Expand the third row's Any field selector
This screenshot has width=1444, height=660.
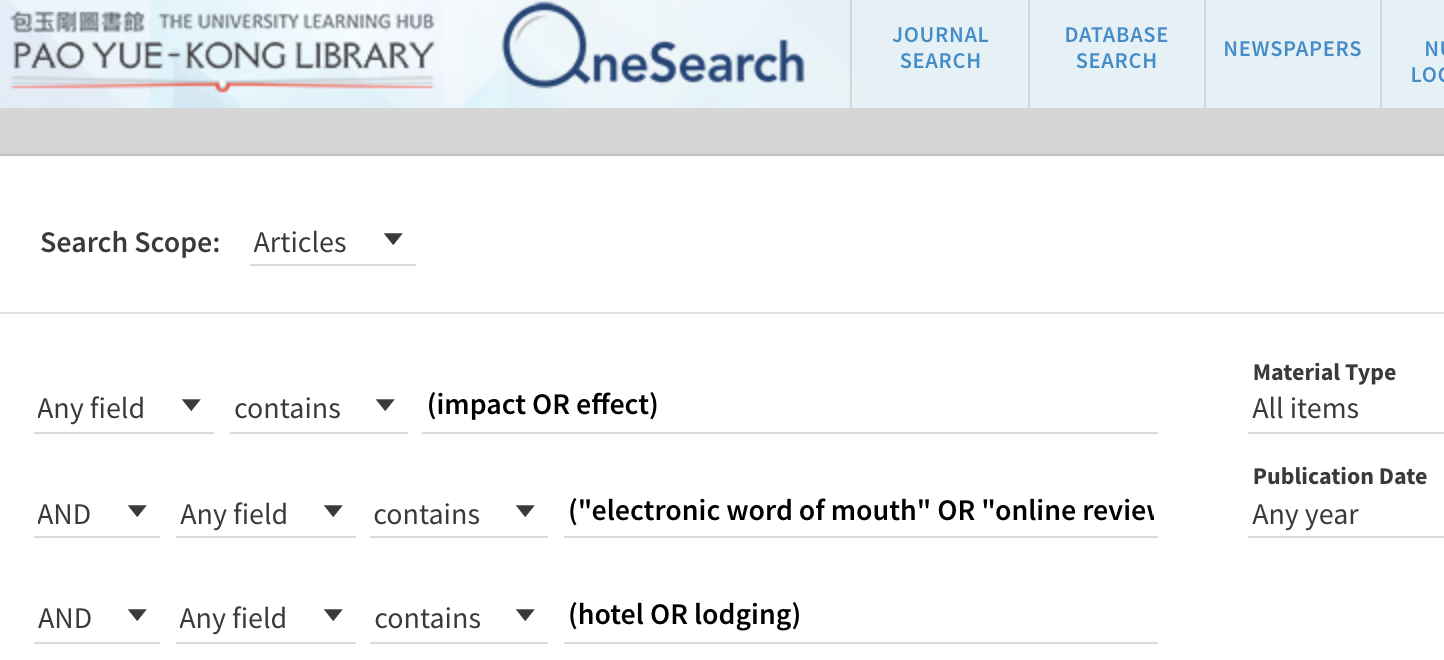(x=265, y=618)
